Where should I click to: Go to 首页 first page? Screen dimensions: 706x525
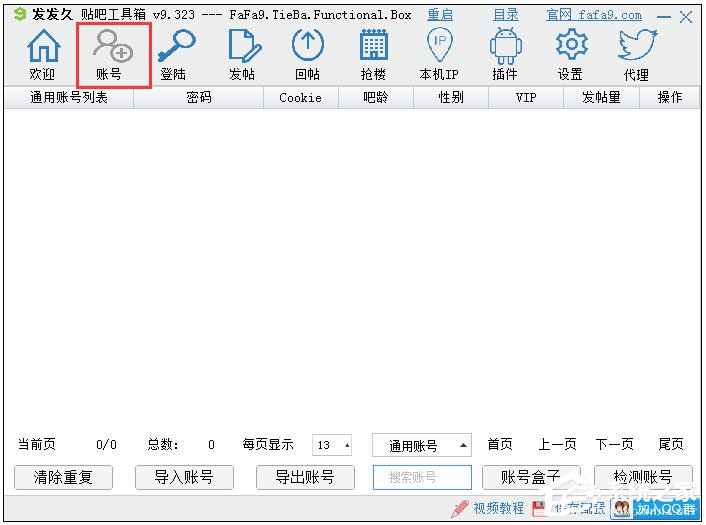(500, 444)
